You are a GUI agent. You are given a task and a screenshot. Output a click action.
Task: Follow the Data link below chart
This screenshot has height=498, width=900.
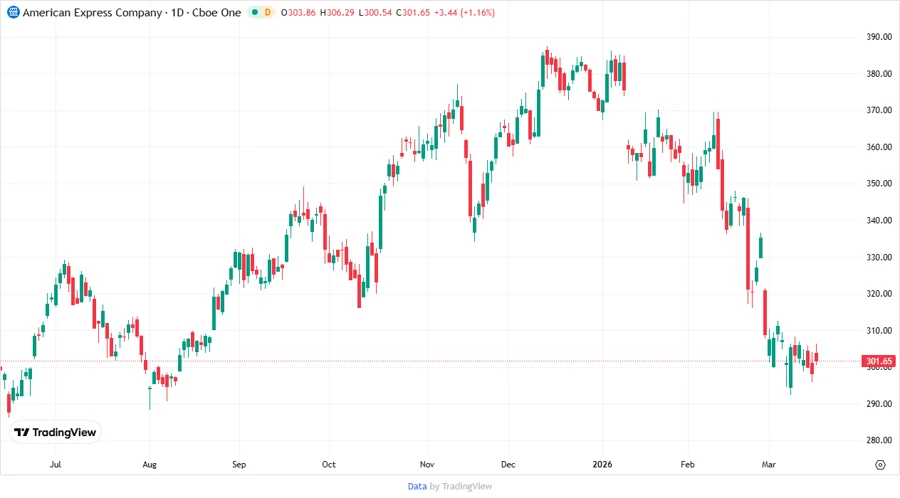(417, 487)
